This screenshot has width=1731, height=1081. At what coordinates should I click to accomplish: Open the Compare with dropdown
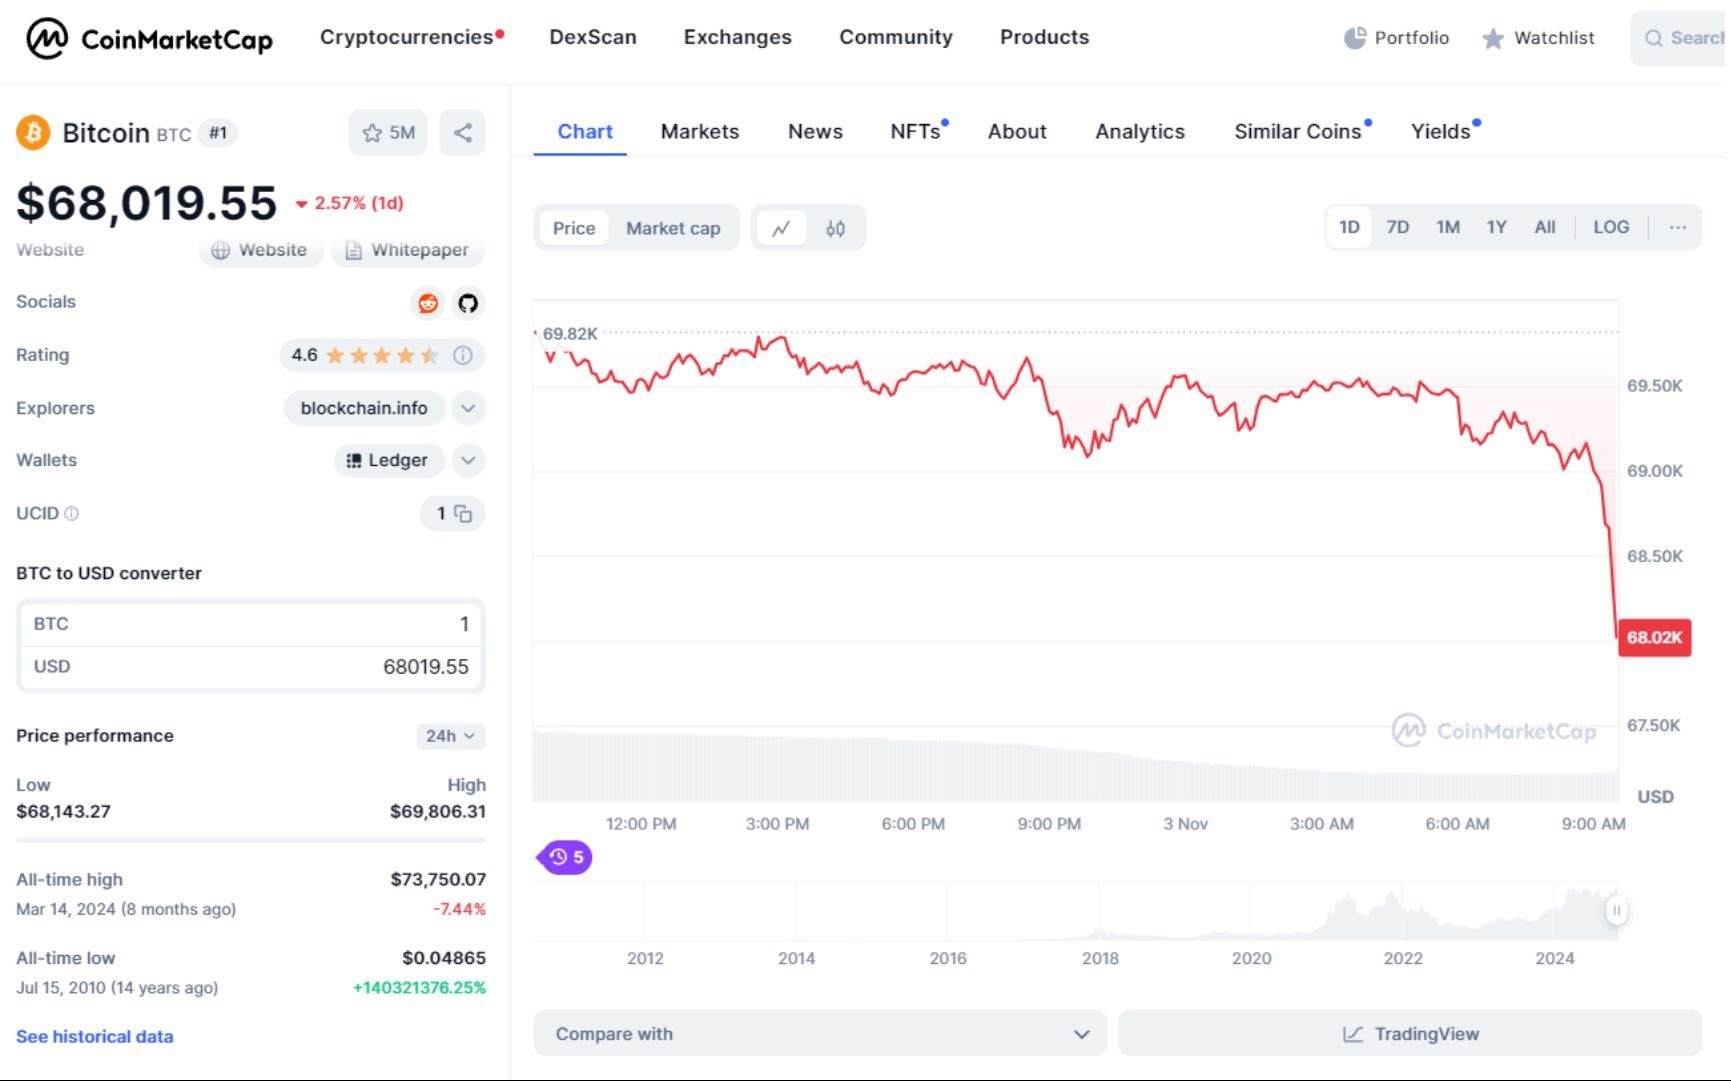click(x=818, y=1033)
